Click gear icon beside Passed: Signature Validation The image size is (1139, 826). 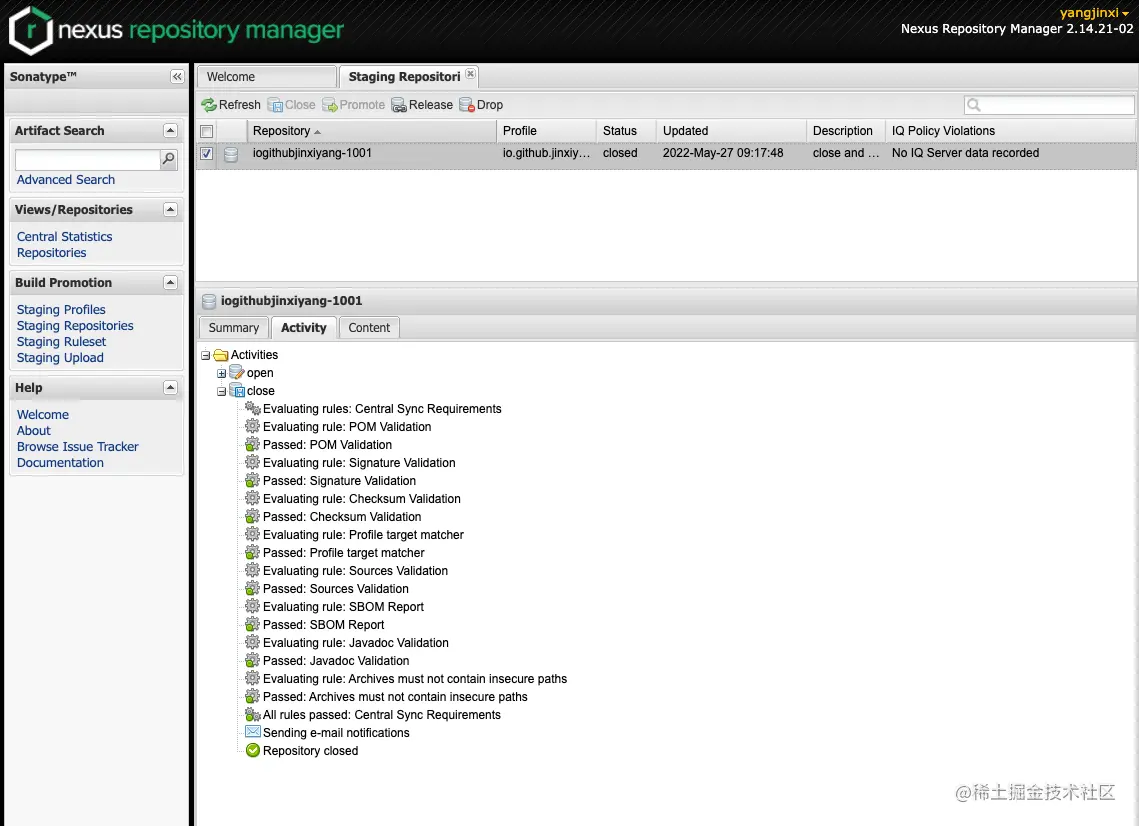253,480
